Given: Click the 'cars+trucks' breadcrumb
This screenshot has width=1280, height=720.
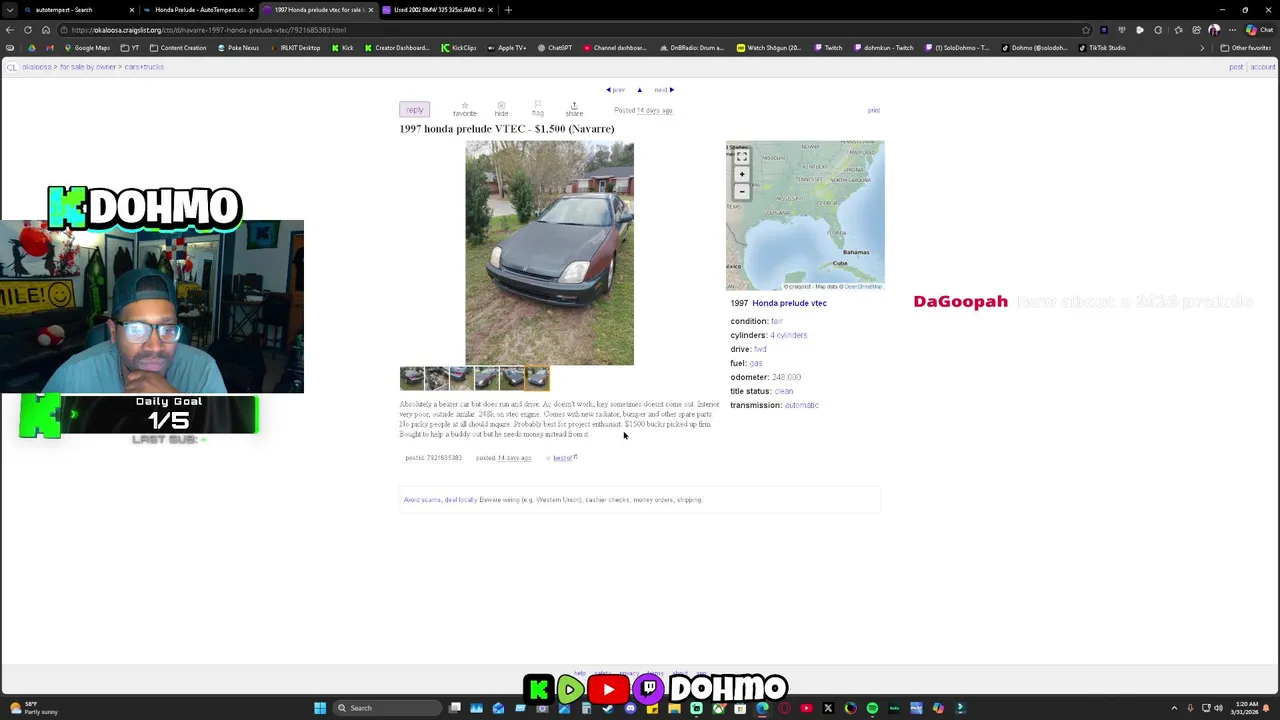Looking at the screenshot, I should coord(144,67).
